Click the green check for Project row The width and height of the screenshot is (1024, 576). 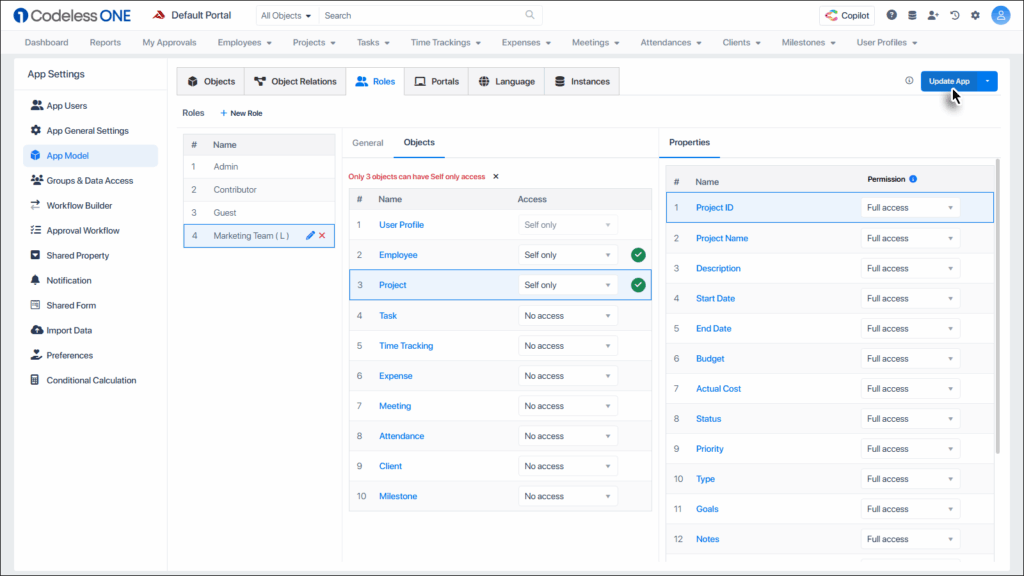tap(638, 285)
